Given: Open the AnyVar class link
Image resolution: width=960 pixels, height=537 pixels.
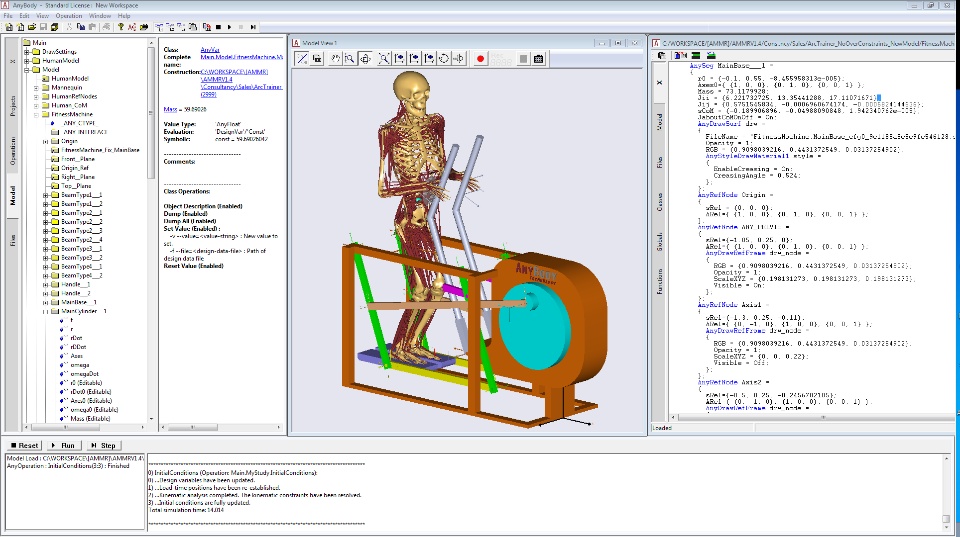Looking at the screenshot, I should pos(209,50).
